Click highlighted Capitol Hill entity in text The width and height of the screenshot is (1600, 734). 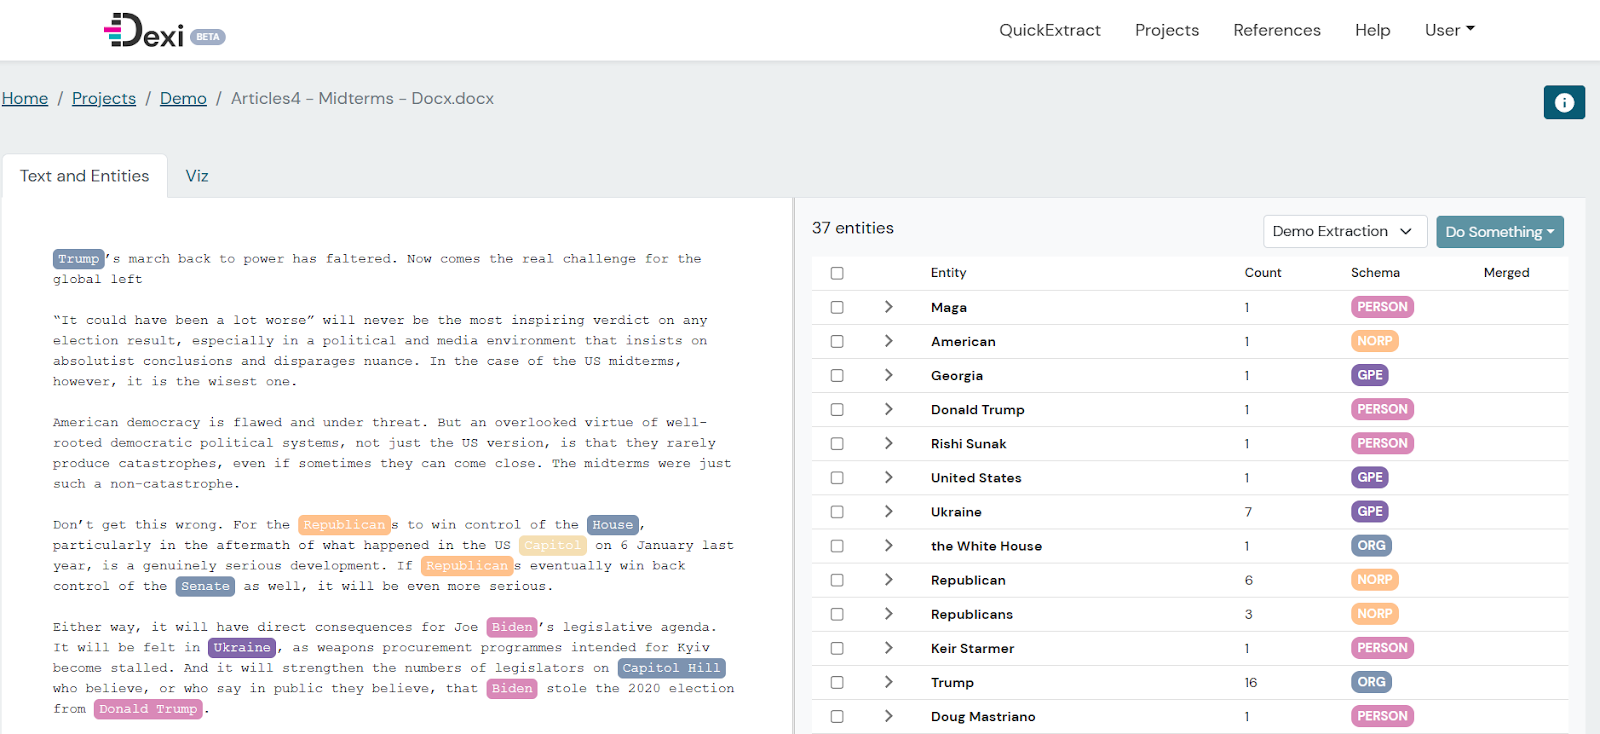[671, 668]
